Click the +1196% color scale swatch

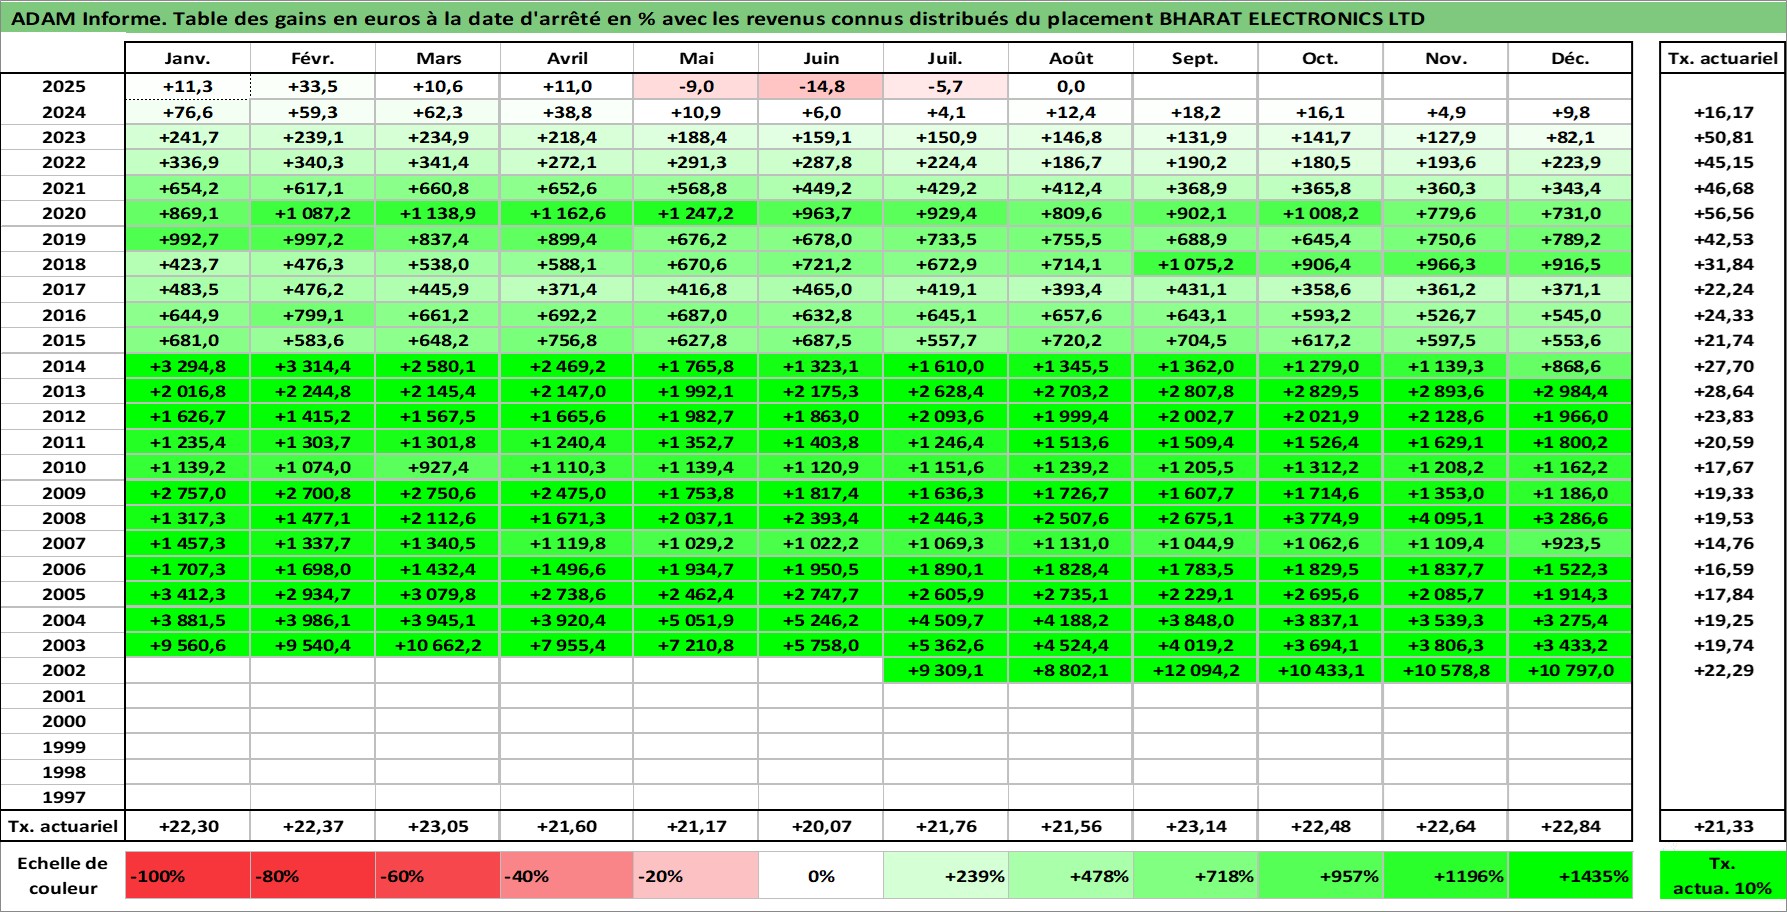click(x=1445, y=876)
